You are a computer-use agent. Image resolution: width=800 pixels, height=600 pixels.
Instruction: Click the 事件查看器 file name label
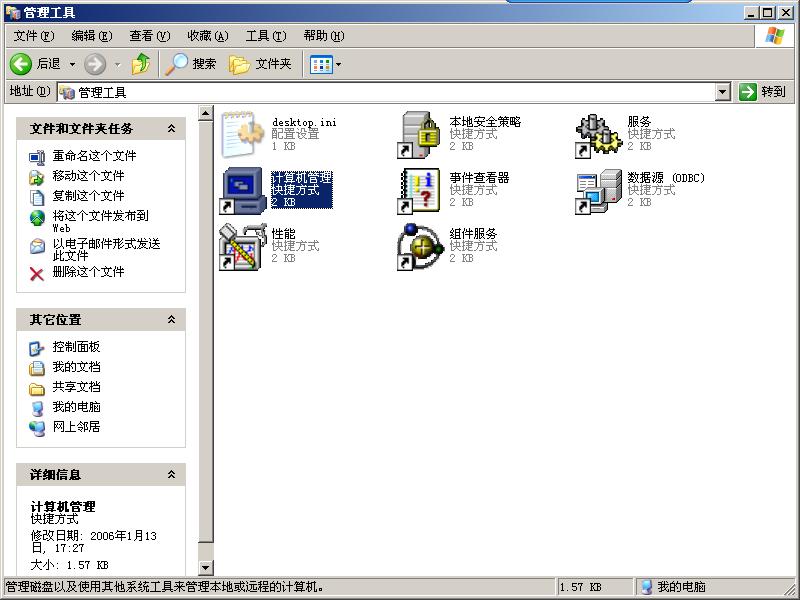479,178
